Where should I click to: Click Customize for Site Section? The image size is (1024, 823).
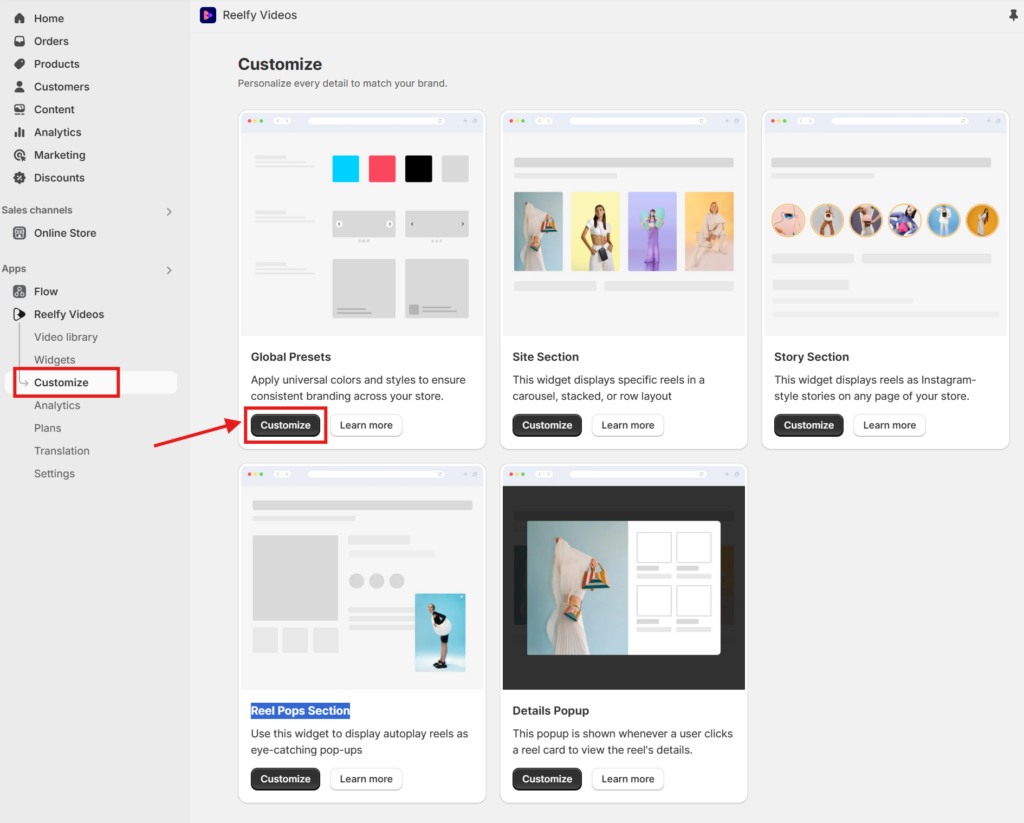547,425
